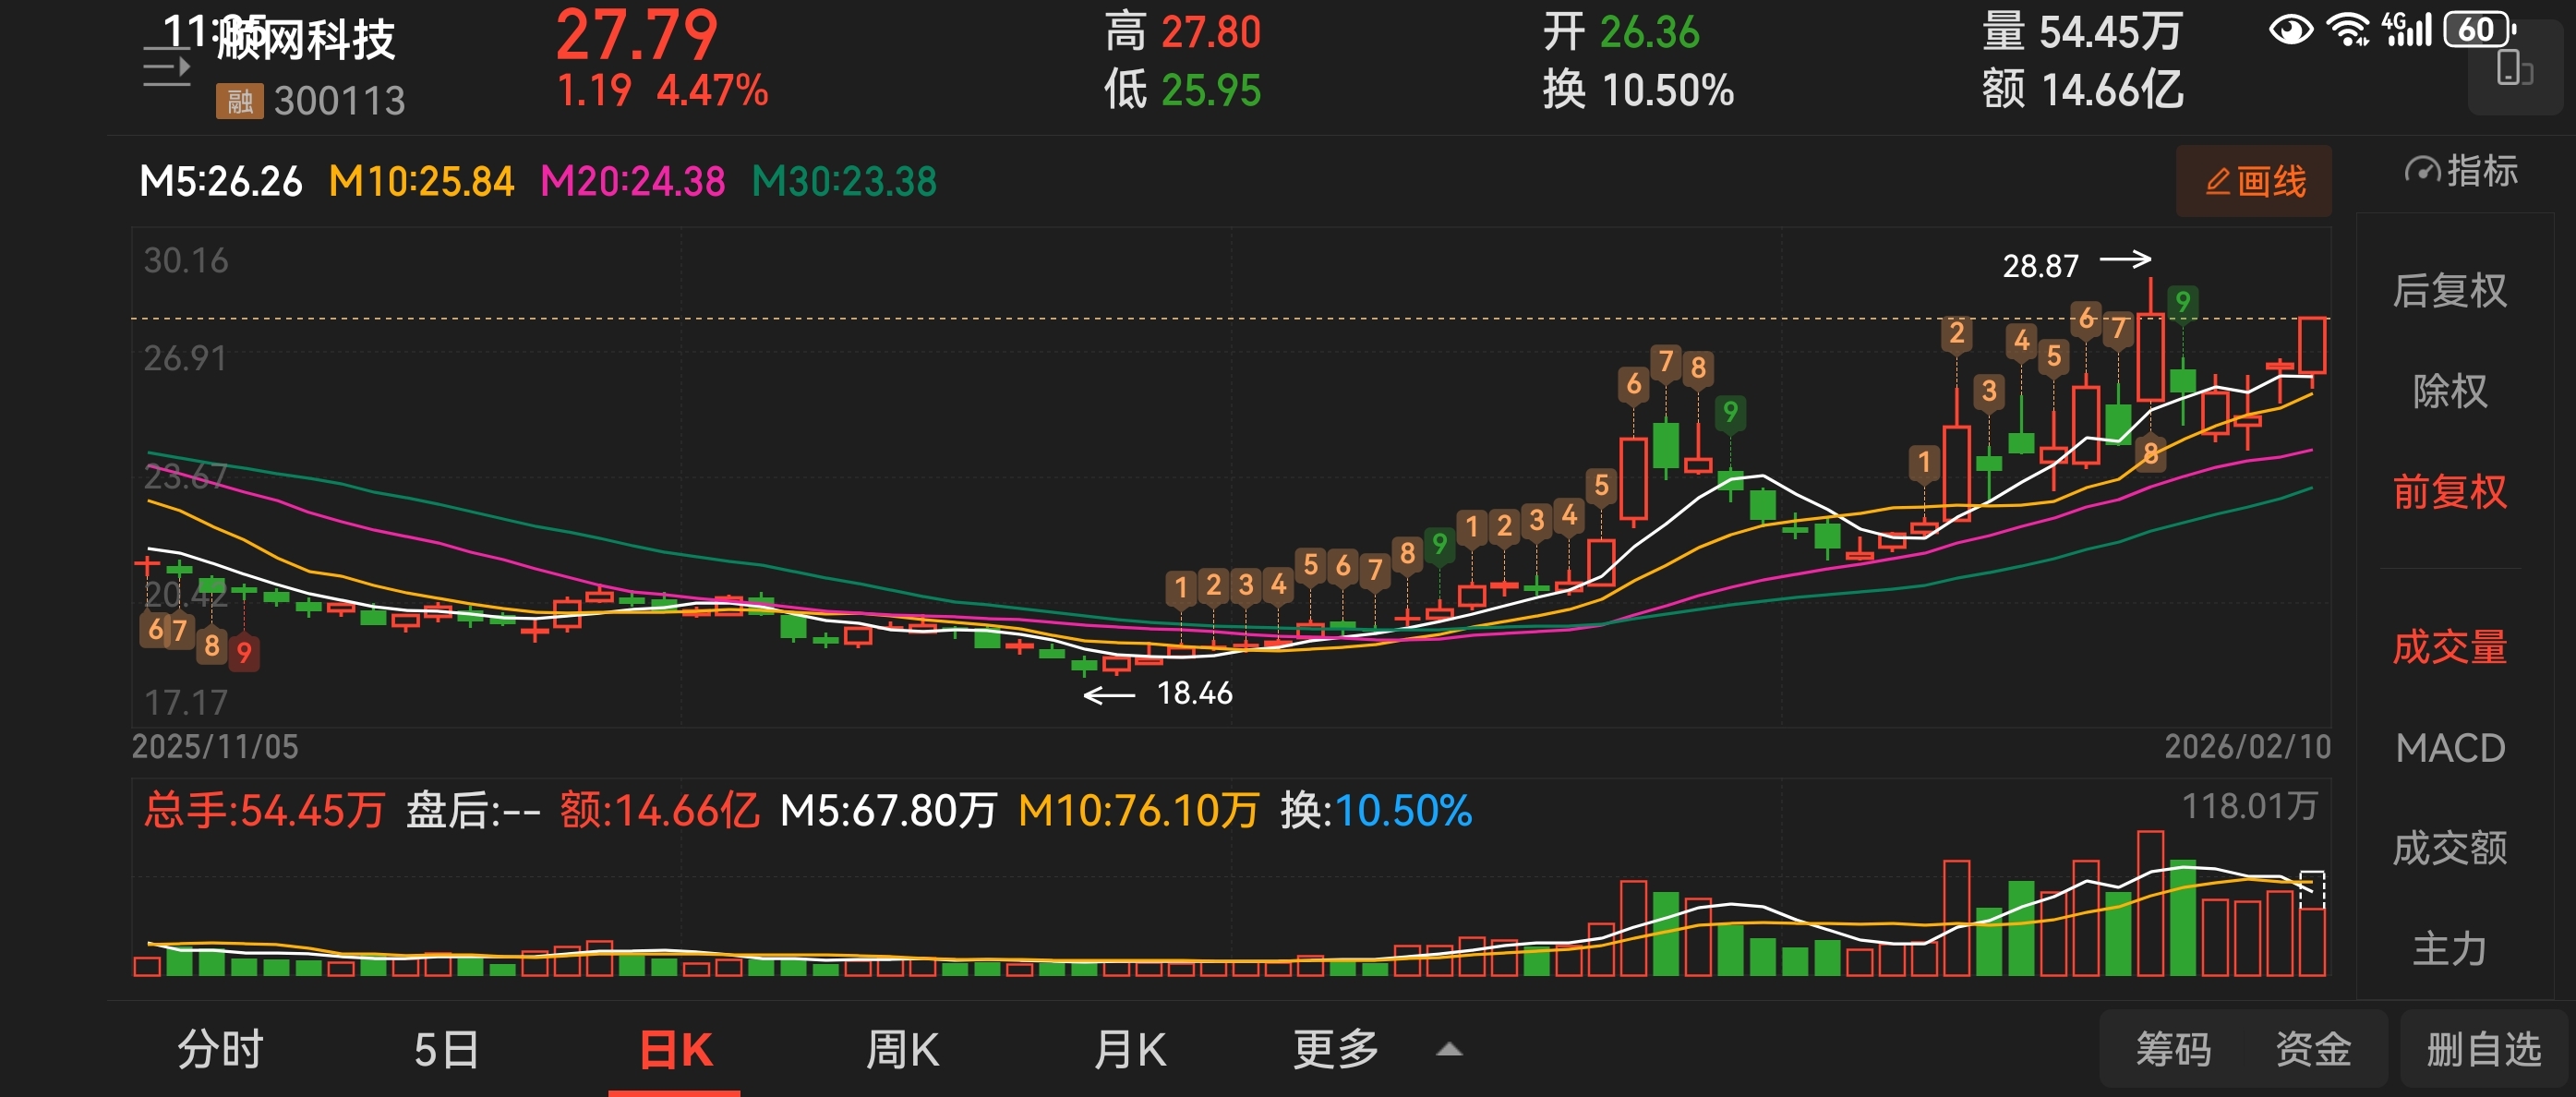Tap the stock switch arrows icon
2576x1097 pixels.
(x=166, y=68)
